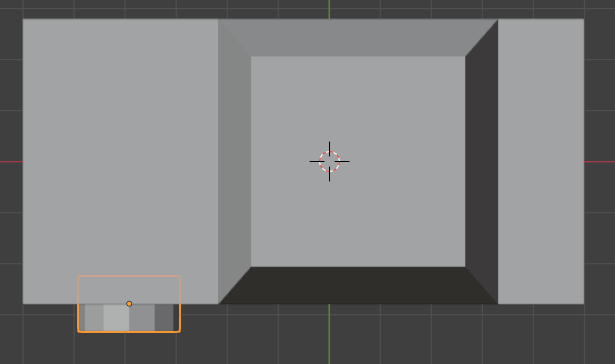Click the recessed central square face
615x364 pixels.
[x=358, y=161]
